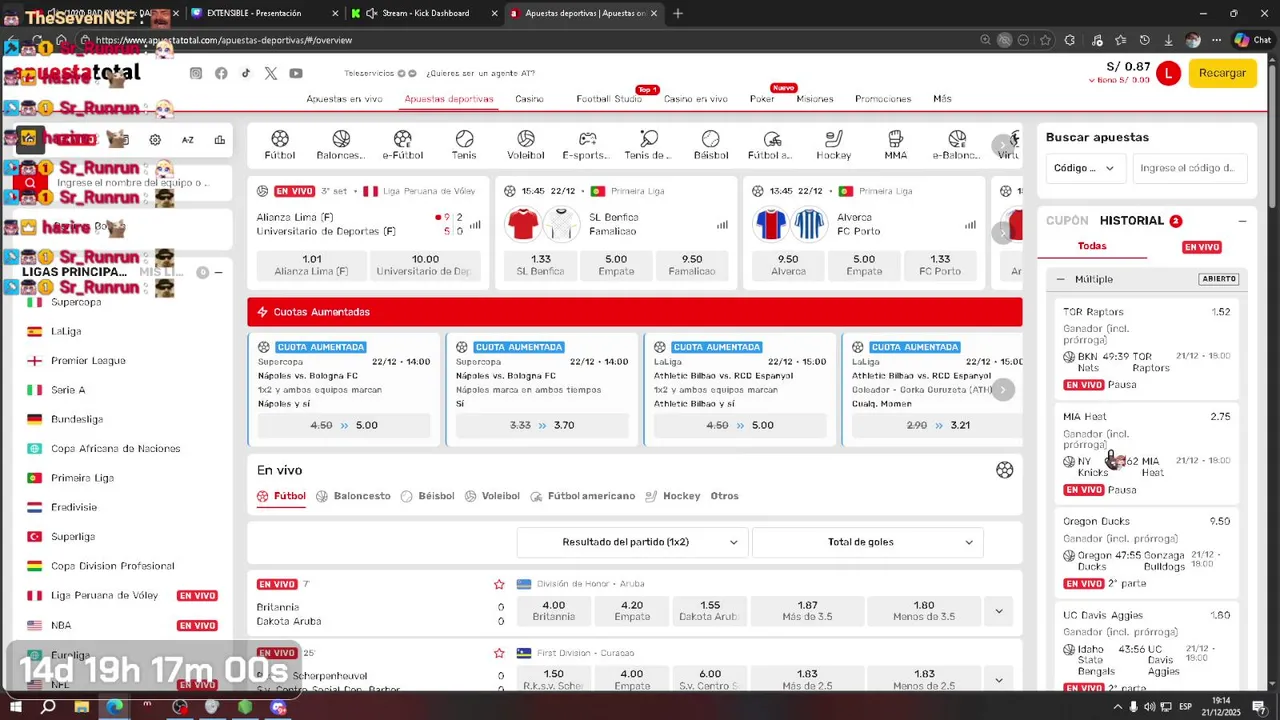Screen dimensions: 1280x720
Task: Select the e-Fútbol sport icon
Action: 403,145
